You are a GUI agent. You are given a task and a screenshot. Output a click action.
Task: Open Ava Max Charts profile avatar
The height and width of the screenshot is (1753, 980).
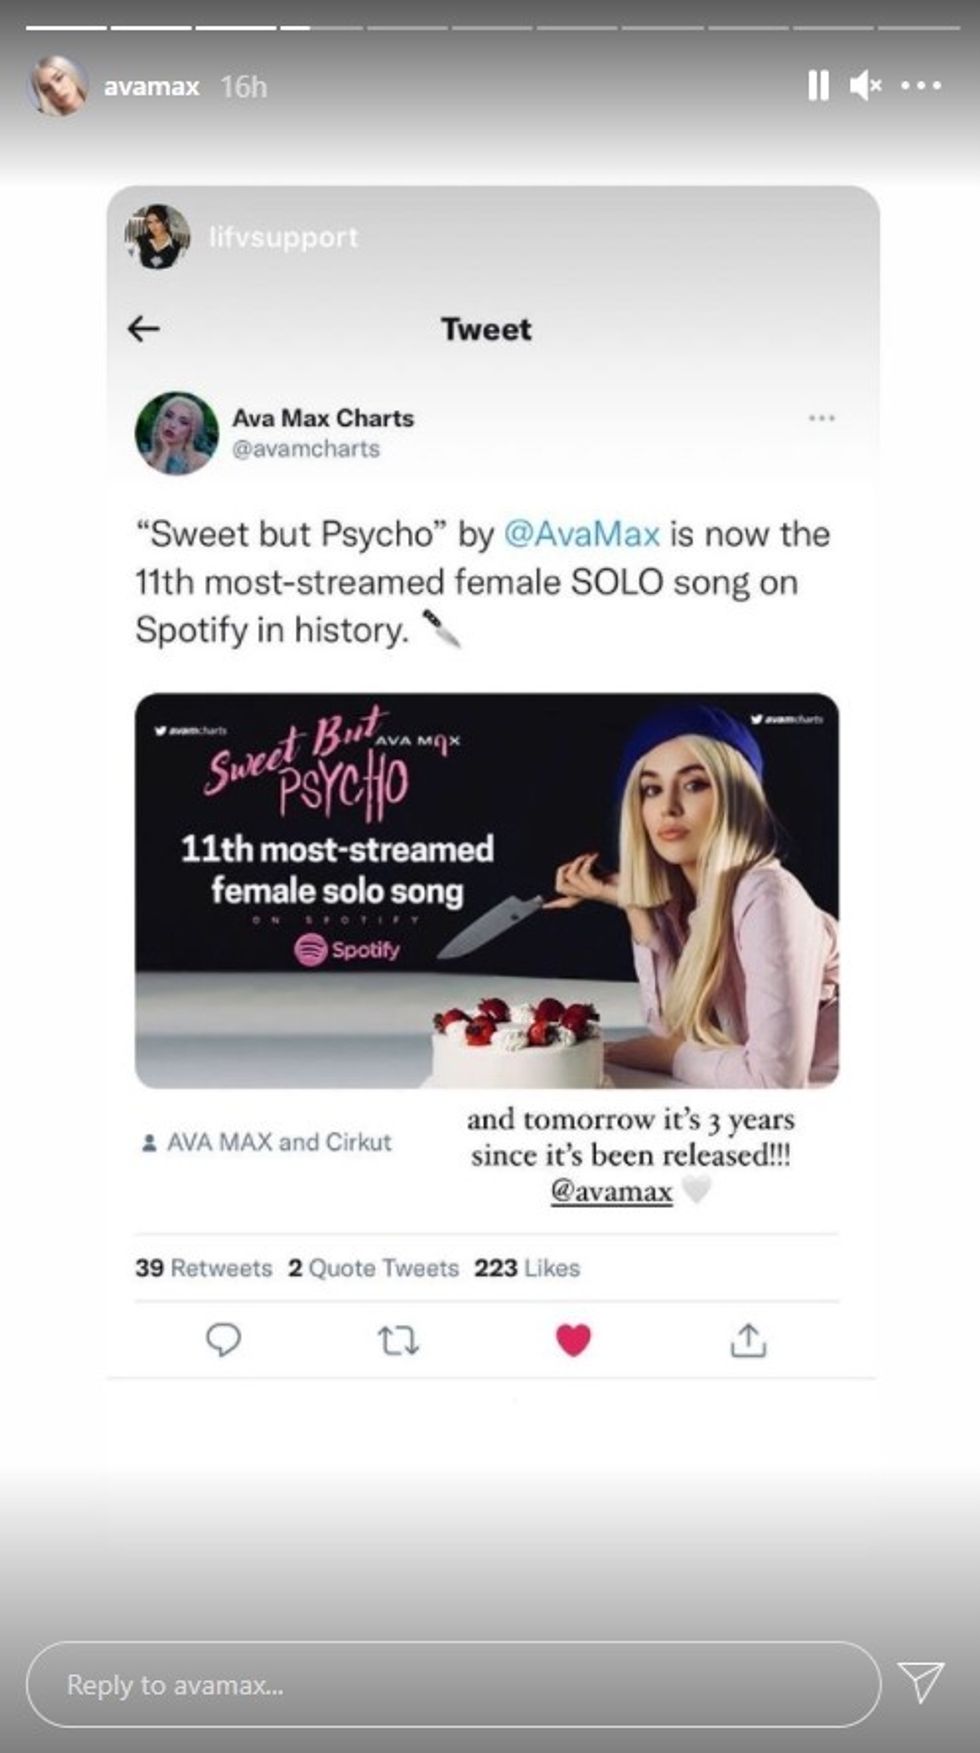tap(176, 433)
